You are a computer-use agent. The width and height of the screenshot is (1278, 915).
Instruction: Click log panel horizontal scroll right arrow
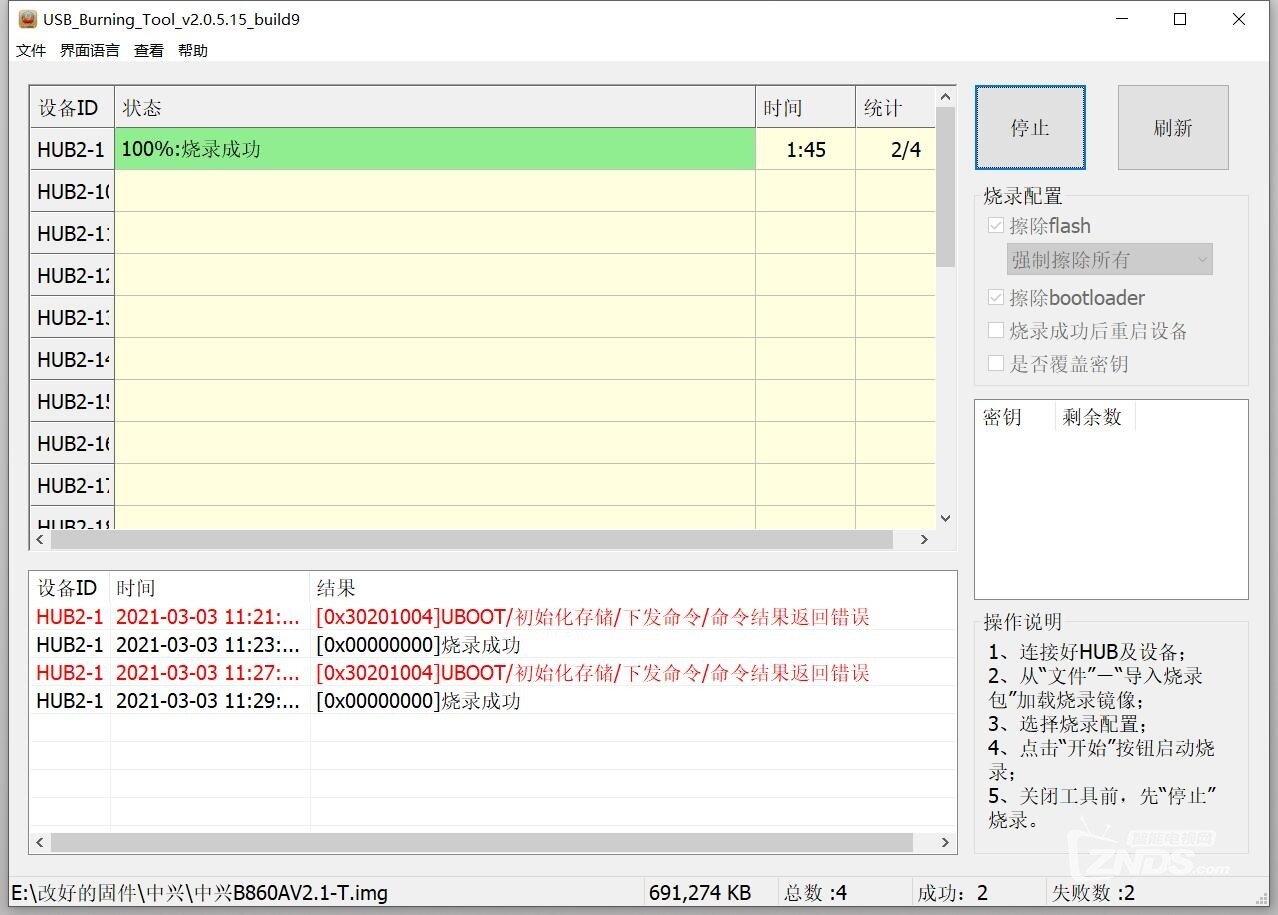coord(945,843)
